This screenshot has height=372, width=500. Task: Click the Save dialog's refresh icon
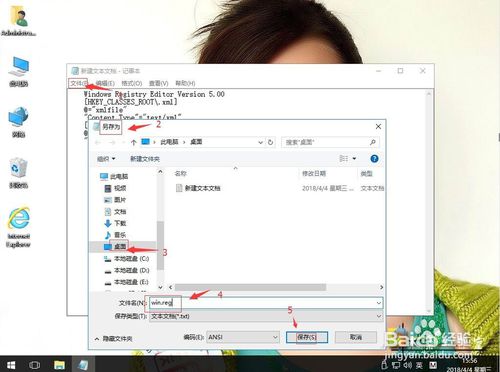271,142
